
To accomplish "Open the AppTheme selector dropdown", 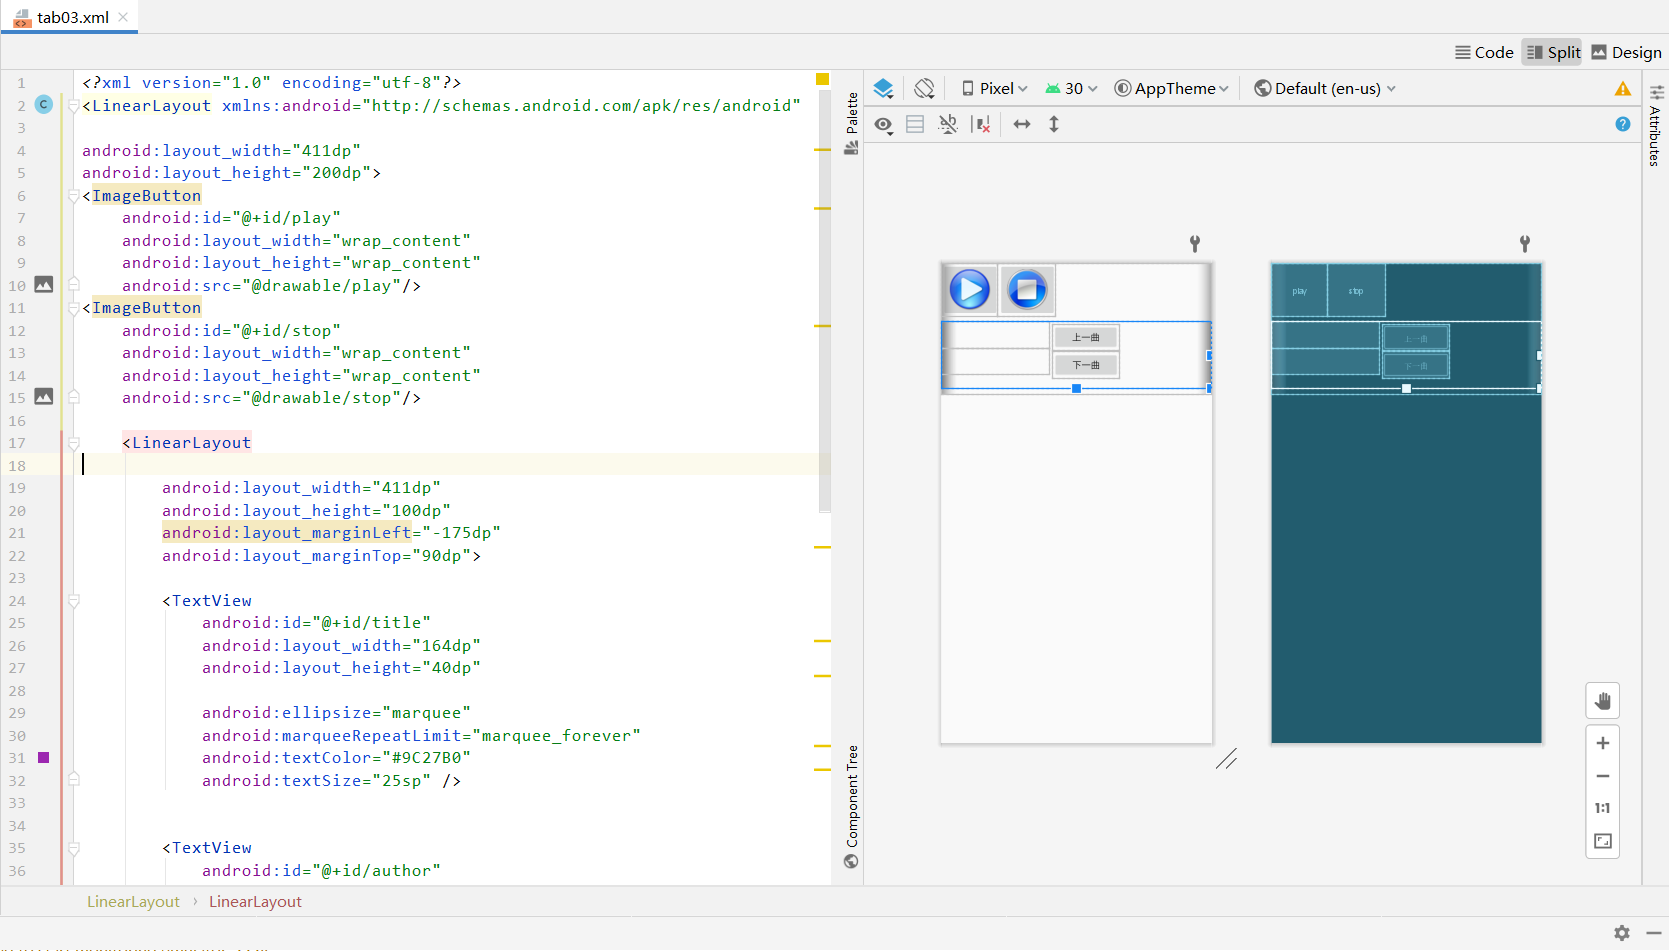I will click(x=1171, y=88).
